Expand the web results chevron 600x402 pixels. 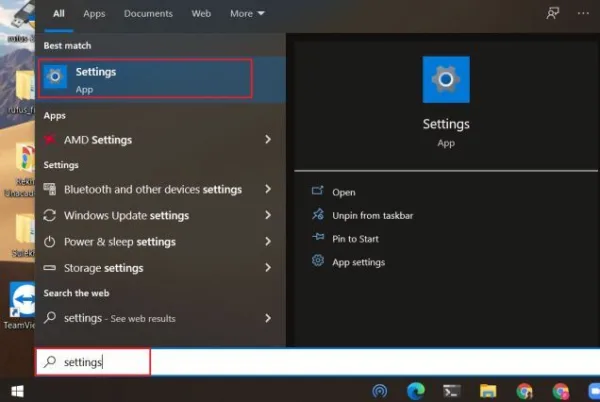coord(268,318)
